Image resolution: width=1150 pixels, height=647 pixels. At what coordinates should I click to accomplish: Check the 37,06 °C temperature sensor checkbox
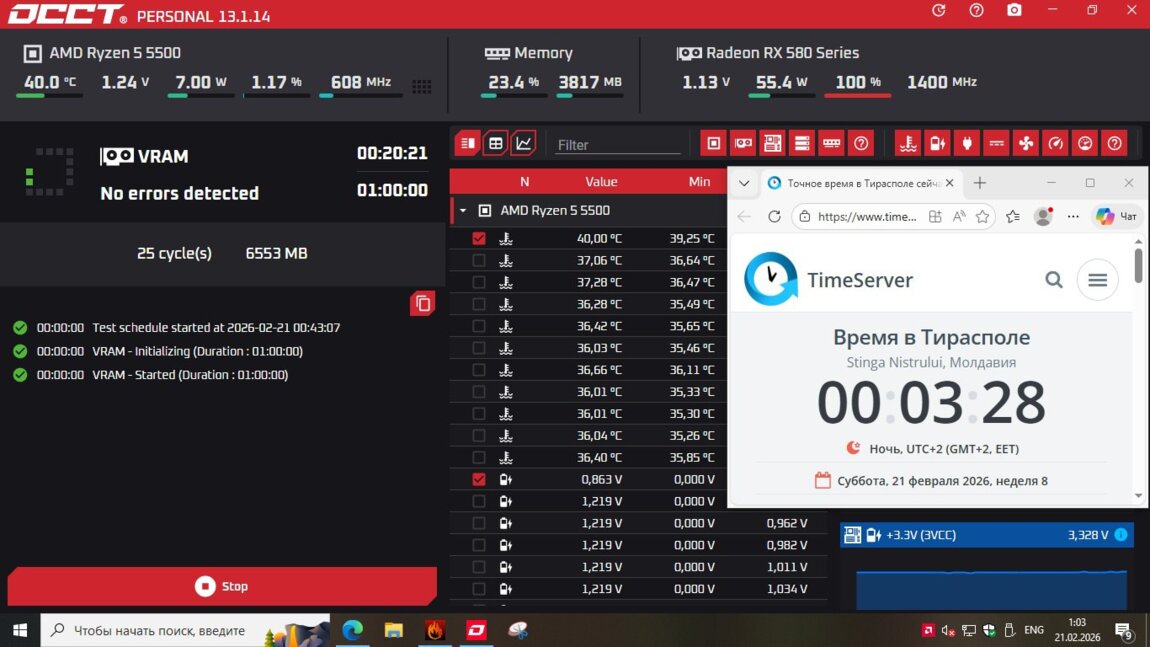(479, 260)
